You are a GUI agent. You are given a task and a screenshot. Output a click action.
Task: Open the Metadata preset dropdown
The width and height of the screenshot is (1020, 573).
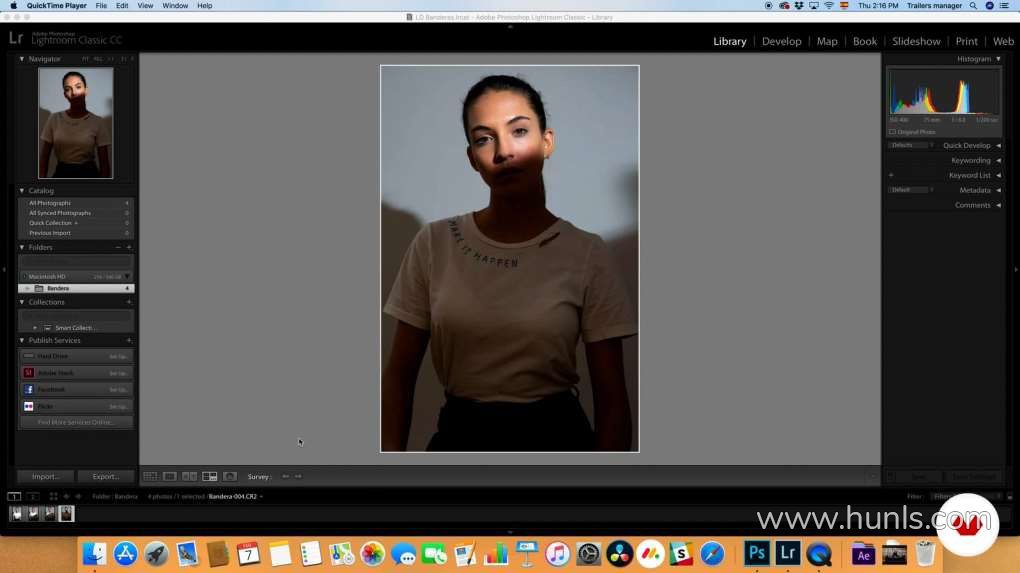(909, 190)
